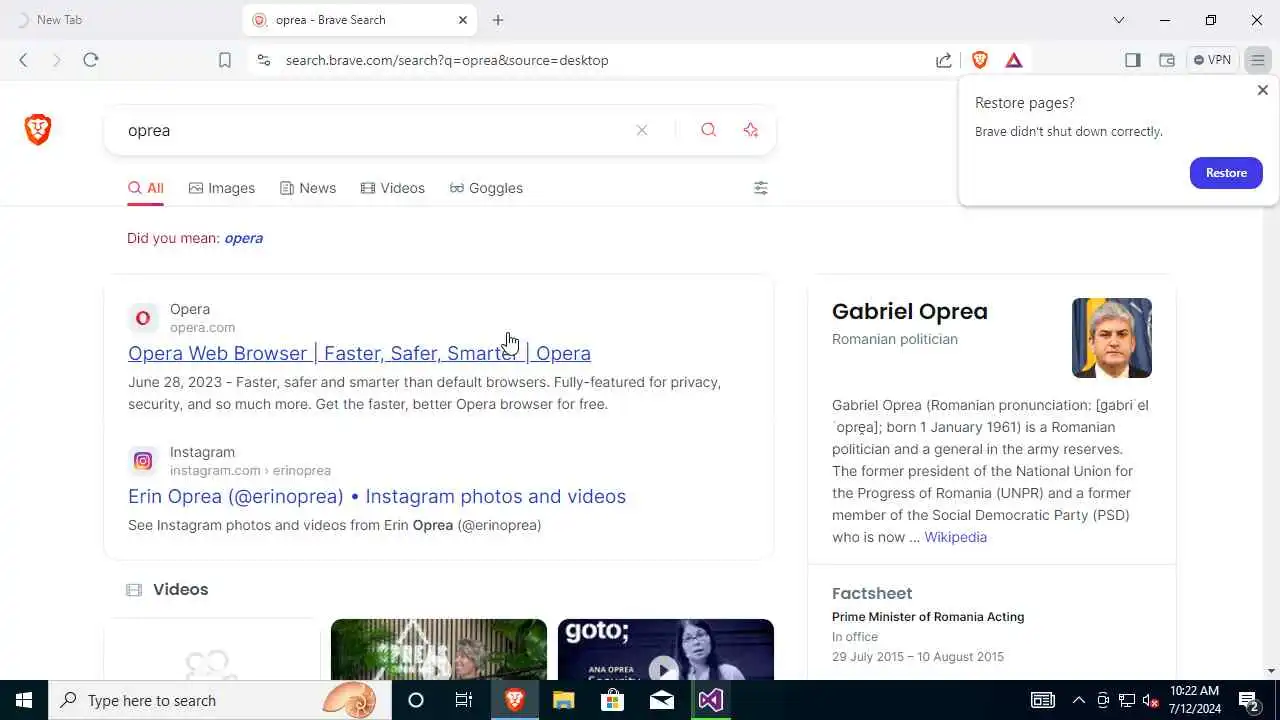This screenshot has height=720, width=1280.
Task: Open Wikipedia link in Gabriel Oprea panel
Action: (x=955, y=537)
